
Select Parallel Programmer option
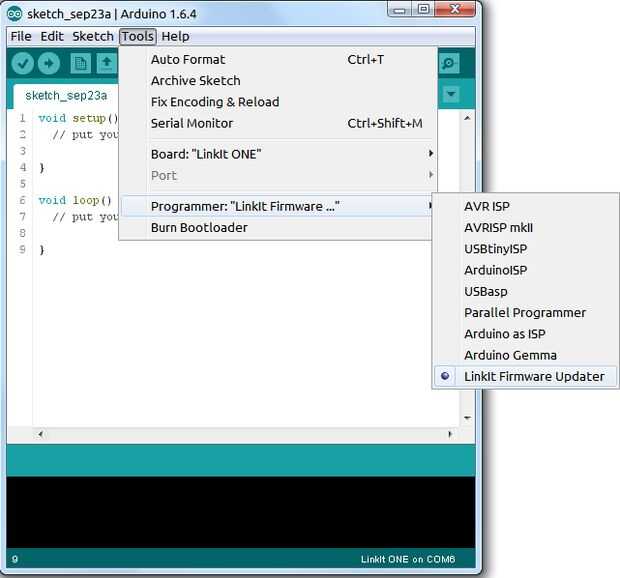[x=525, y=313]
